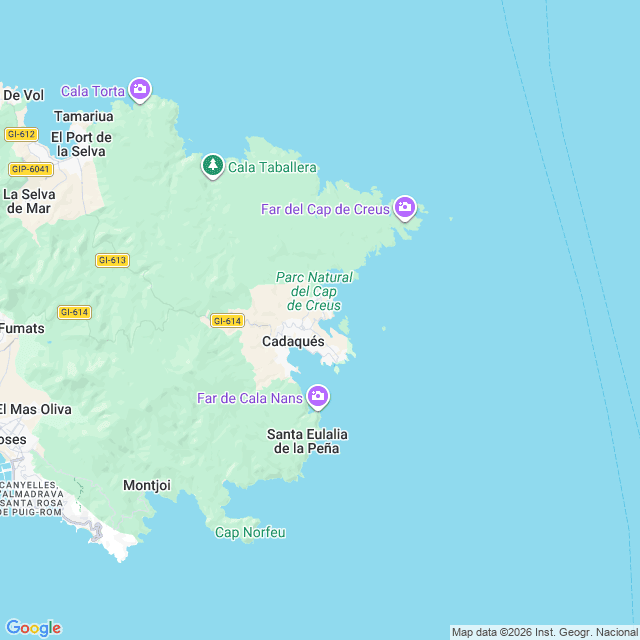Select the Canyelles Almadrava neighborhood label
Screen dimensions: 640x640
tap(31, 499)
